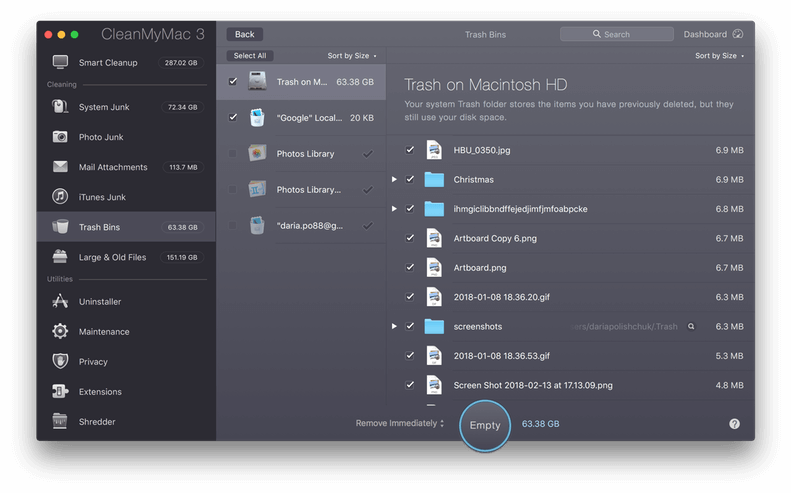Image resolution: width=791 pixels, height=493 pixels.
Task: Click the daria.po88 trash icon
Action: click(257, 225)
